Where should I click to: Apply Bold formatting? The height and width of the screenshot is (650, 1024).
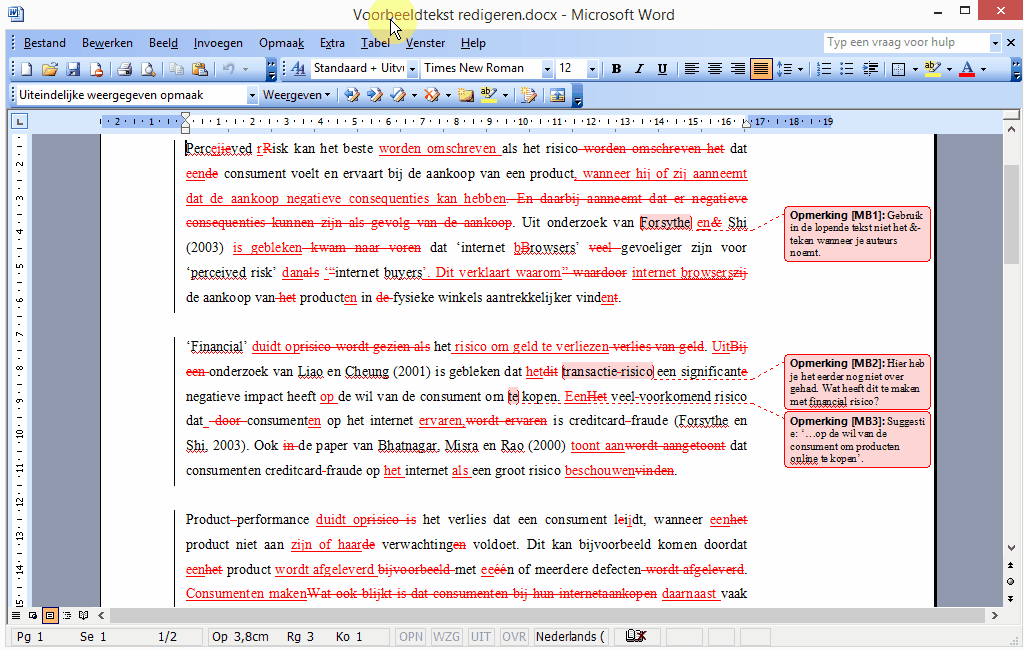click(x=616, y=69)
